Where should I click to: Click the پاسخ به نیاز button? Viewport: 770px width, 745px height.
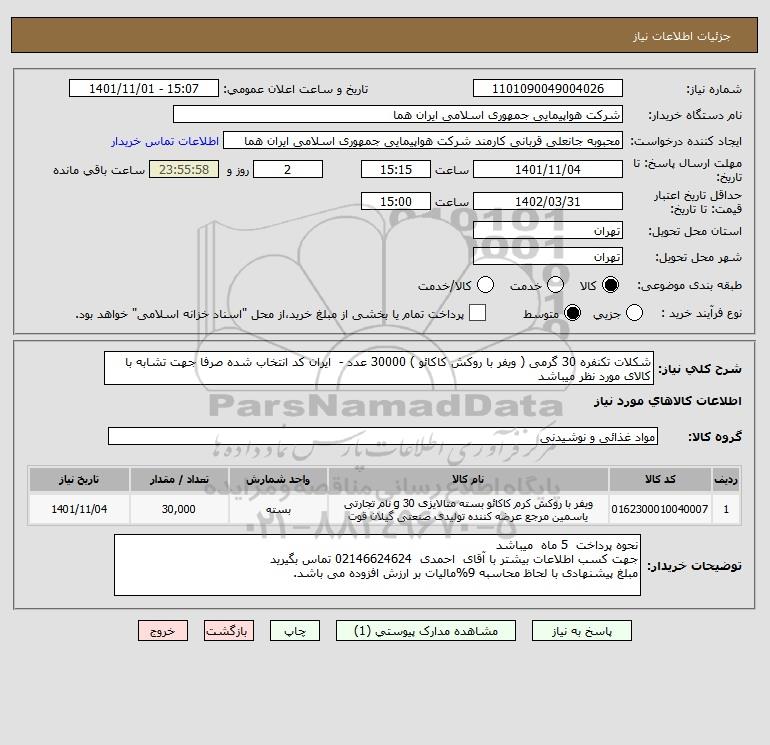point(582,631)
